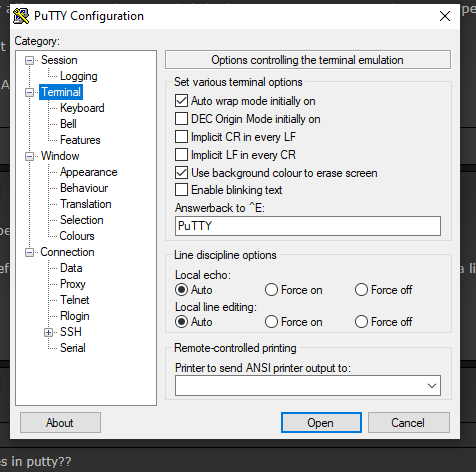Open Proxy settings category
This screenshot has height=472, width=476.
73,284
